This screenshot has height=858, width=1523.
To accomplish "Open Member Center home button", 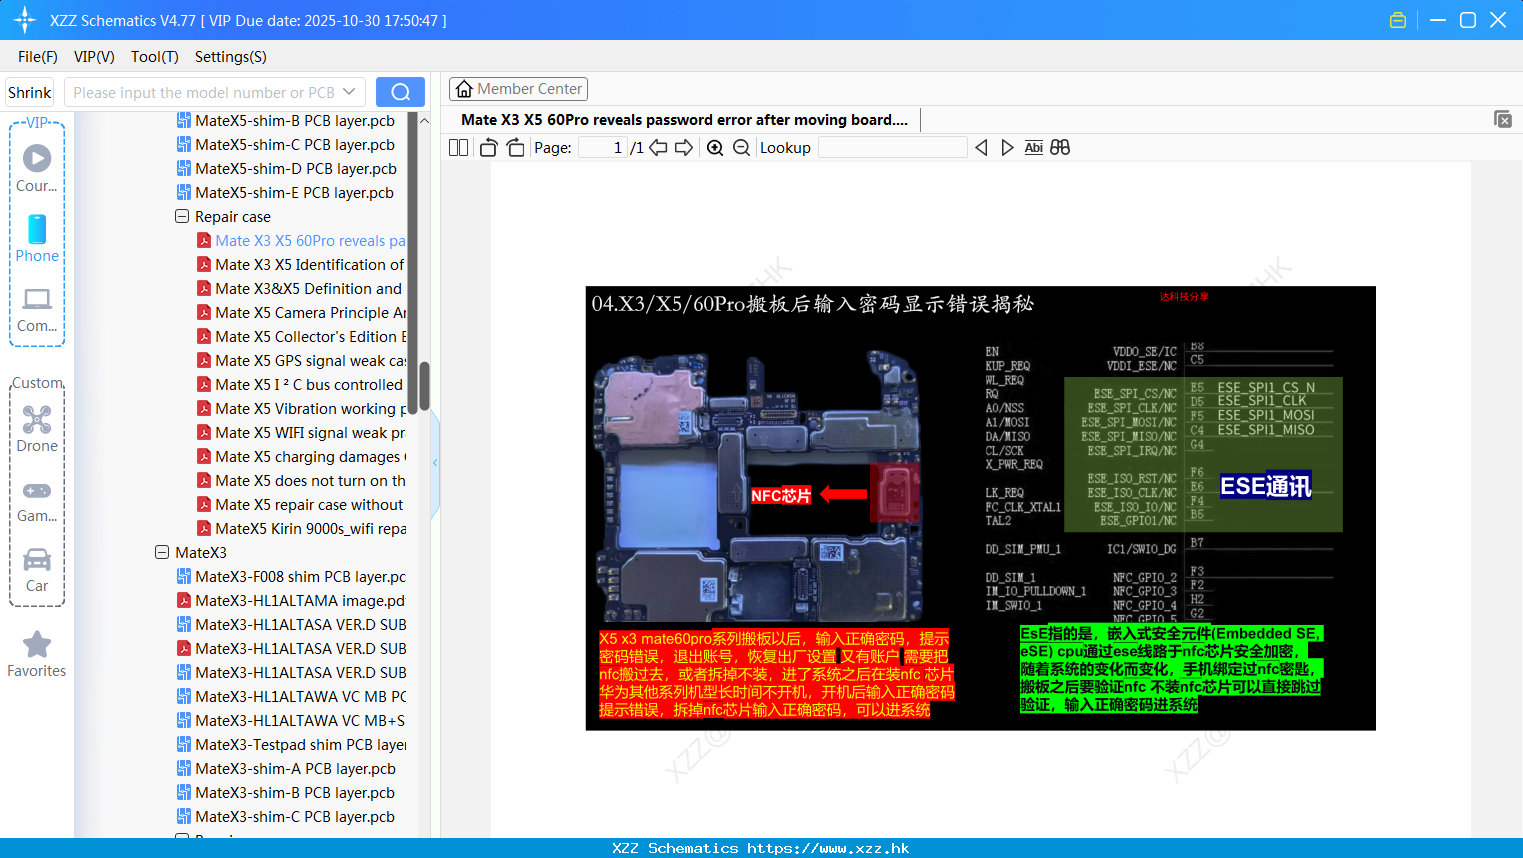I will (518, 89).
